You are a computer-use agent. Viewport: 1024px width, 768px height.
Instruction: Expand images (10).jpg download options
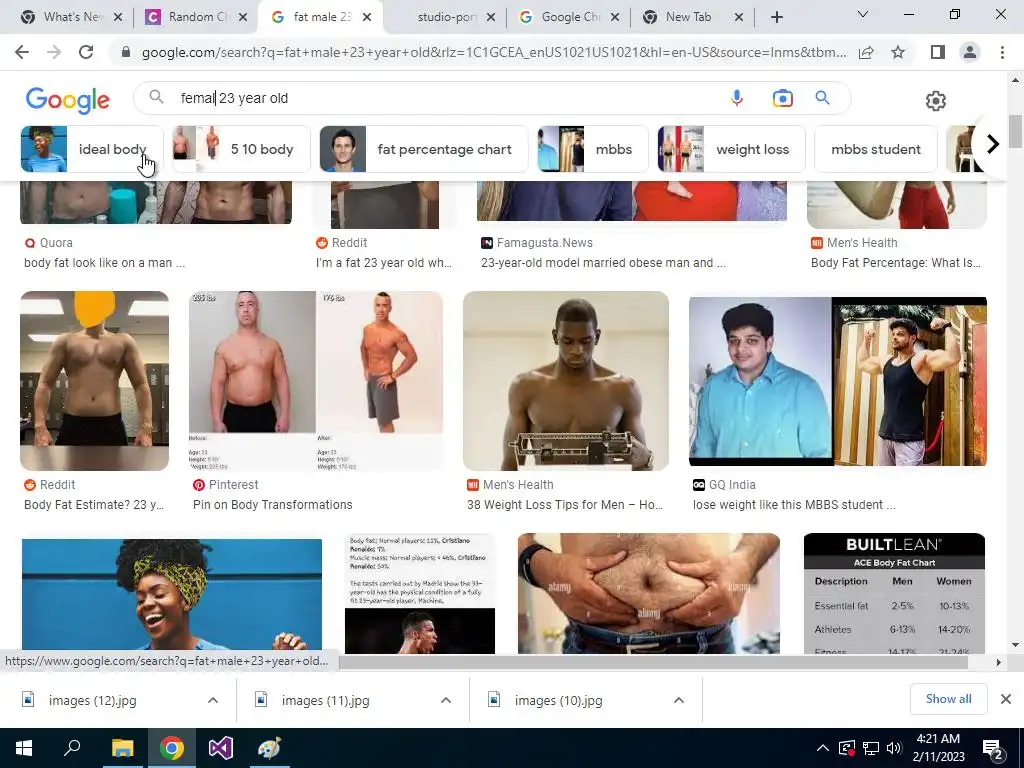pyautogui.click(x=679, y=700)
